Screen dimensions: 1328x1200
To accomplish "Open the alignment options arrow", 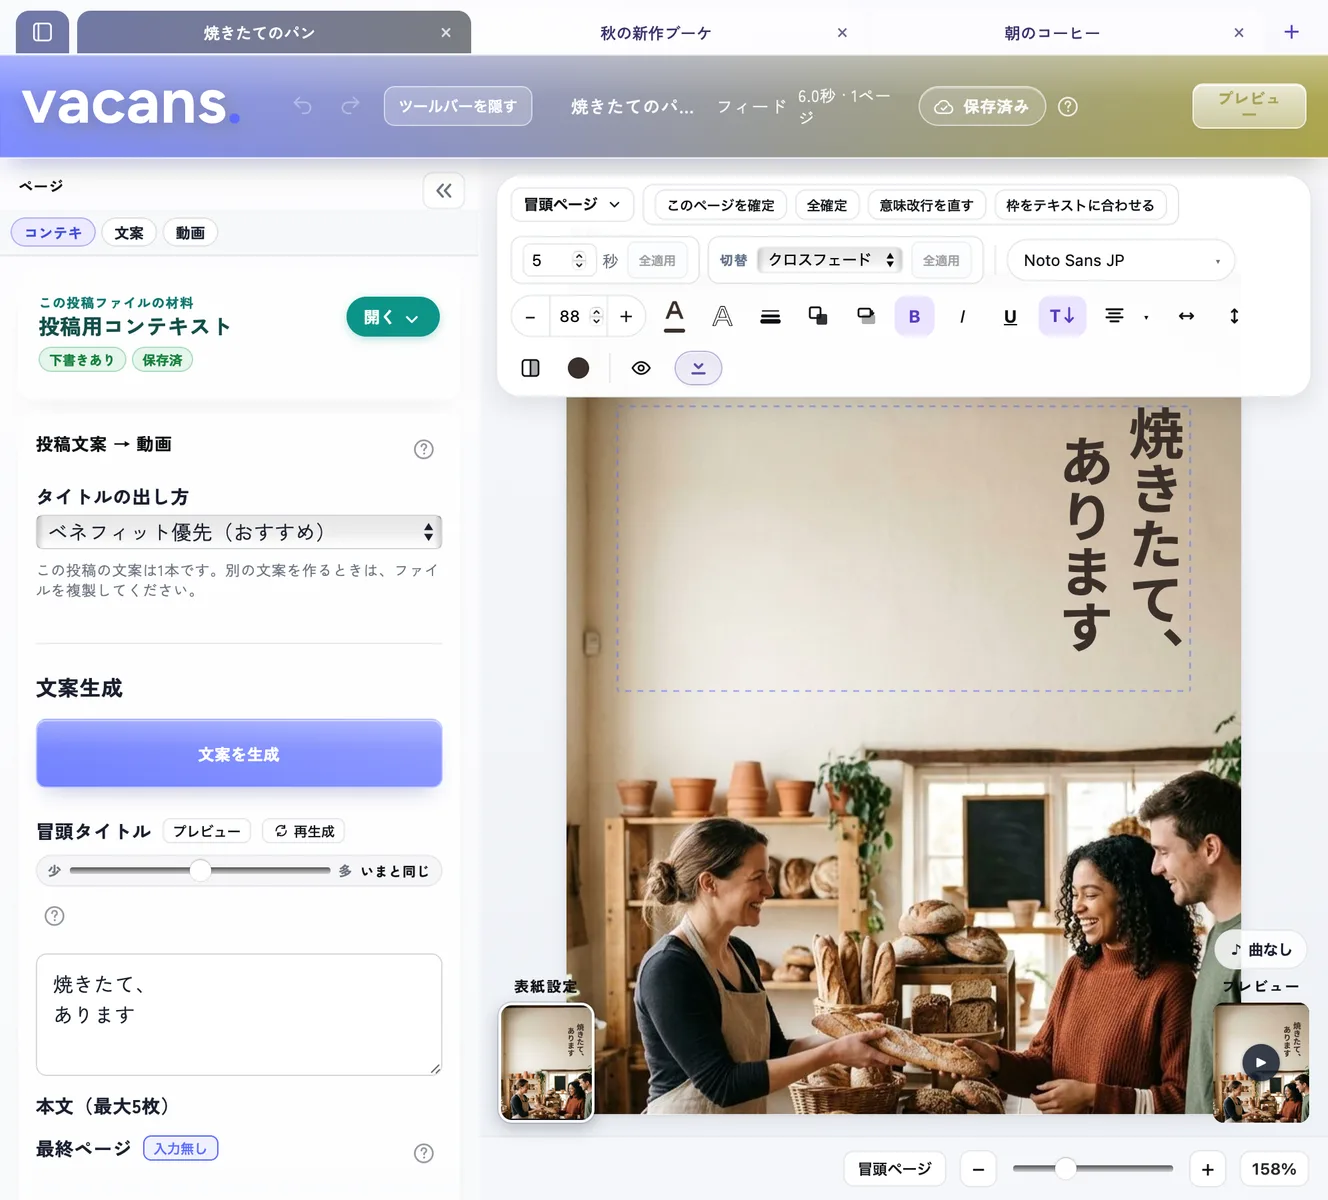I will tap(1146, 317).
